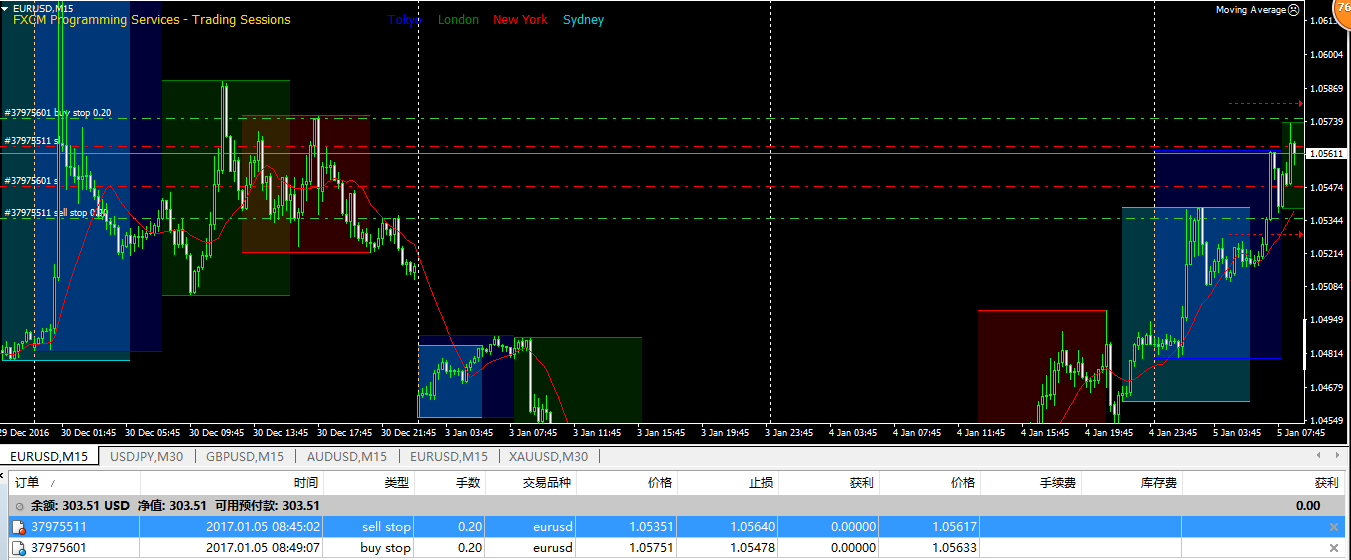Open the XAUUSD,M30 chart tab
Screen dimensions: 1351x560
click(x=550, y=457)
